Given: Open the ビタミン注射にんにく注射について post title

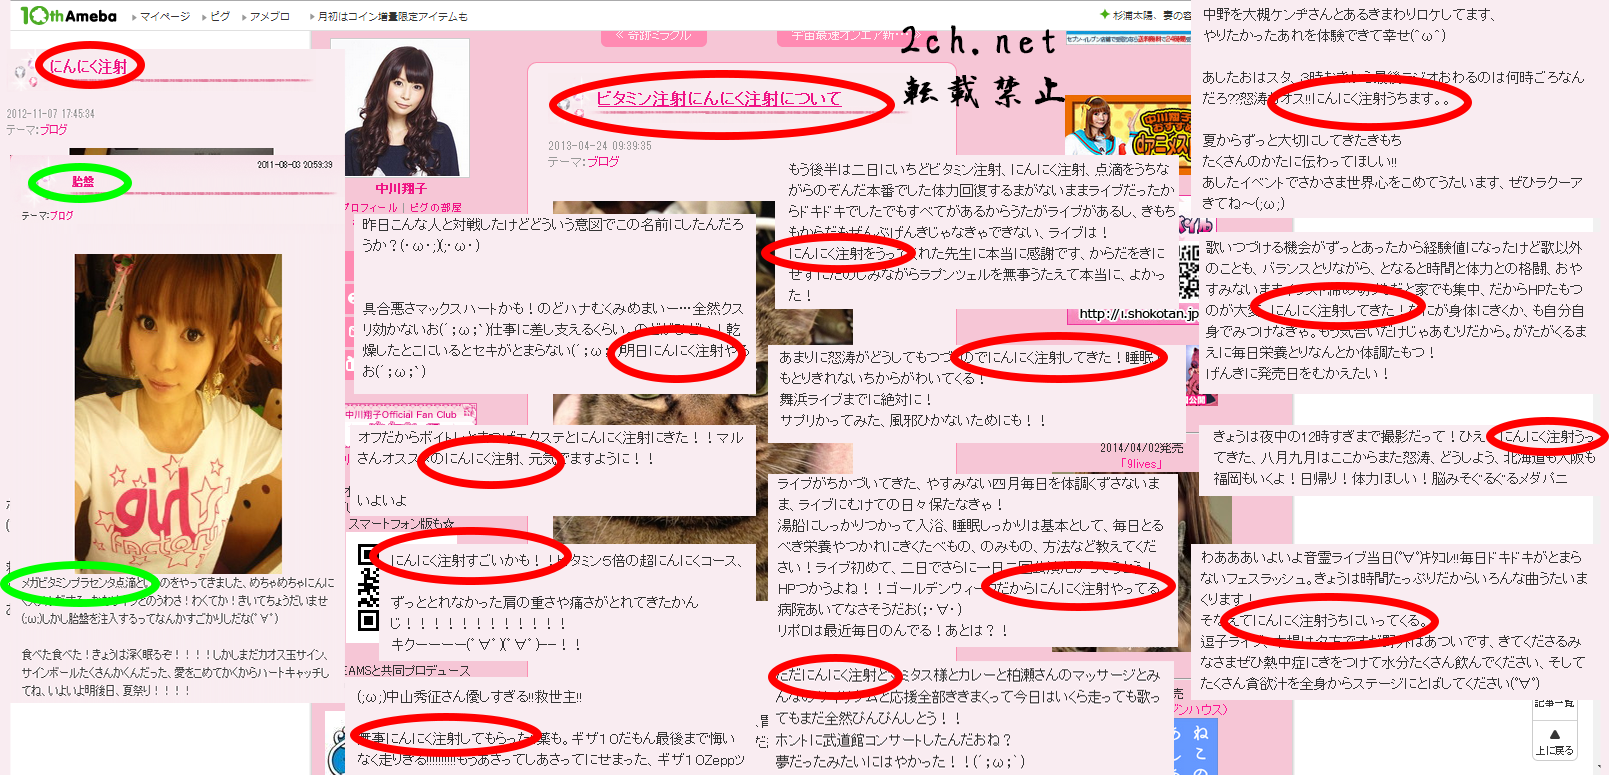Looking at the screenshot, I should coord(719,98).
